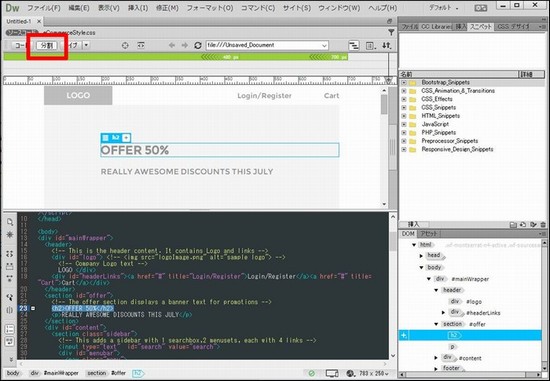Switch to CC Libraries panel tab
Image resolution: width=550 pixels, height=381 pixels.
436,27
